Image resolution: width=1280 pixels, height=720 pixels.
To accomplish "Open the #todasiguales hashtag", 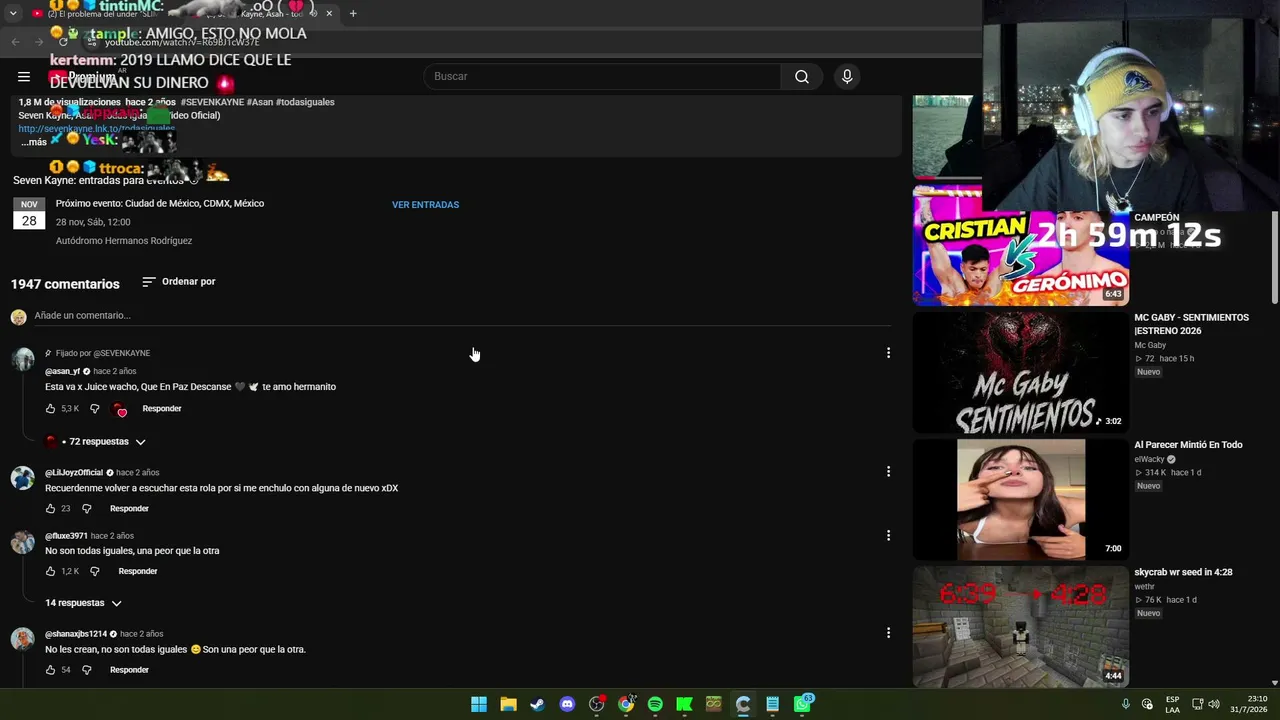I will (305, 102).
